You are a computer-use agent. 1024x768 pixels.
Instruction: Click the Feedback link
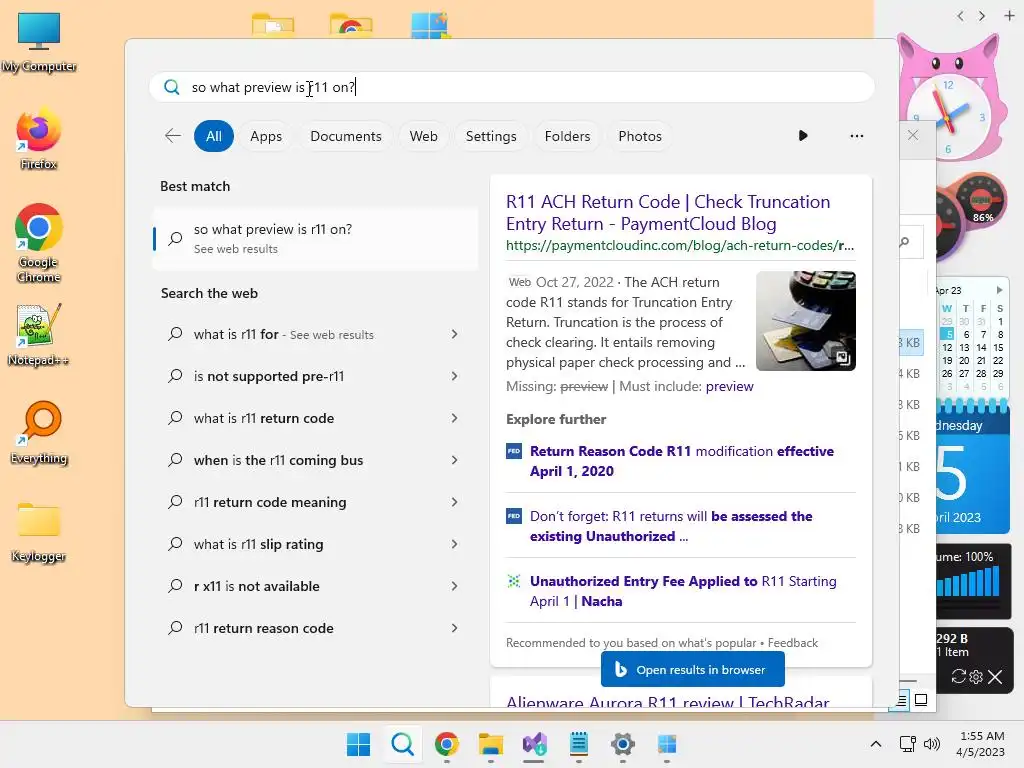click(x=793, y=643)
